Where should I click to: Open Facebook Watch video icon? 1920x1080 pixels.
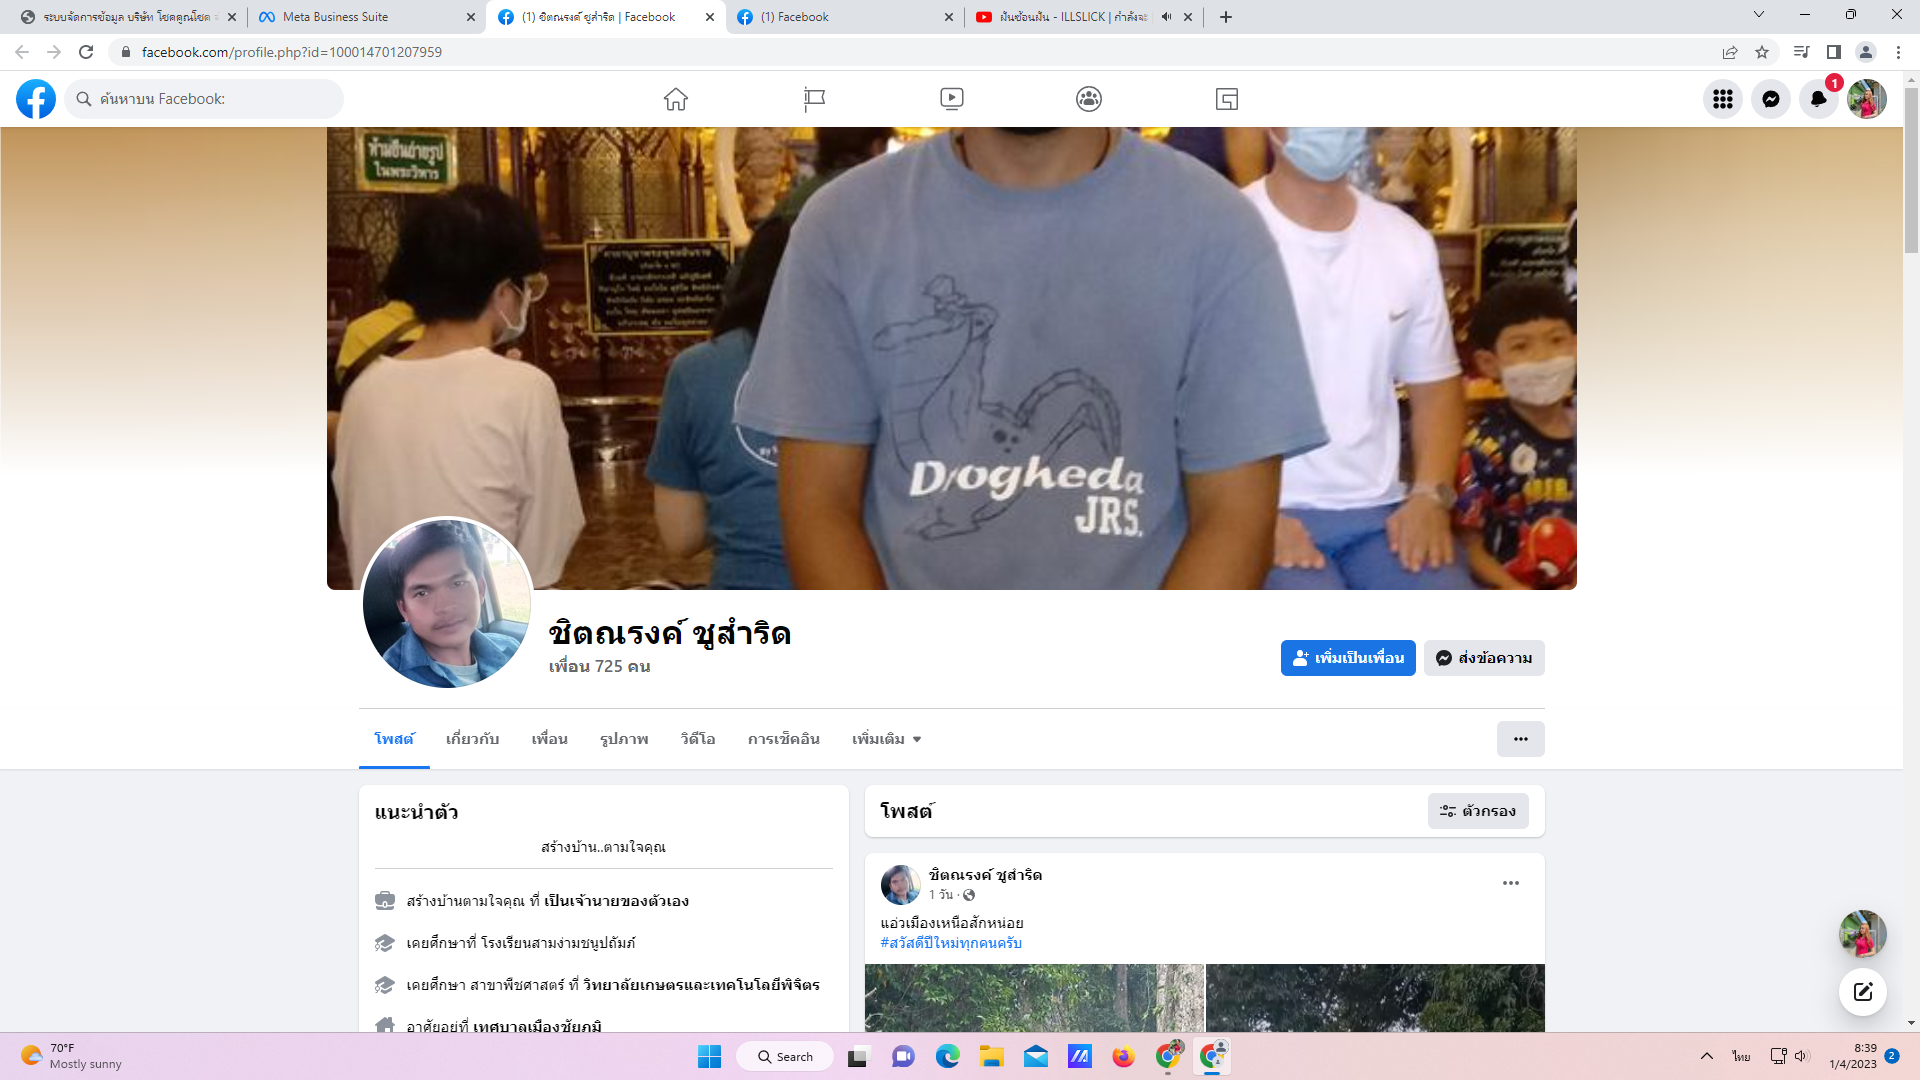click(x=951, y=99)
